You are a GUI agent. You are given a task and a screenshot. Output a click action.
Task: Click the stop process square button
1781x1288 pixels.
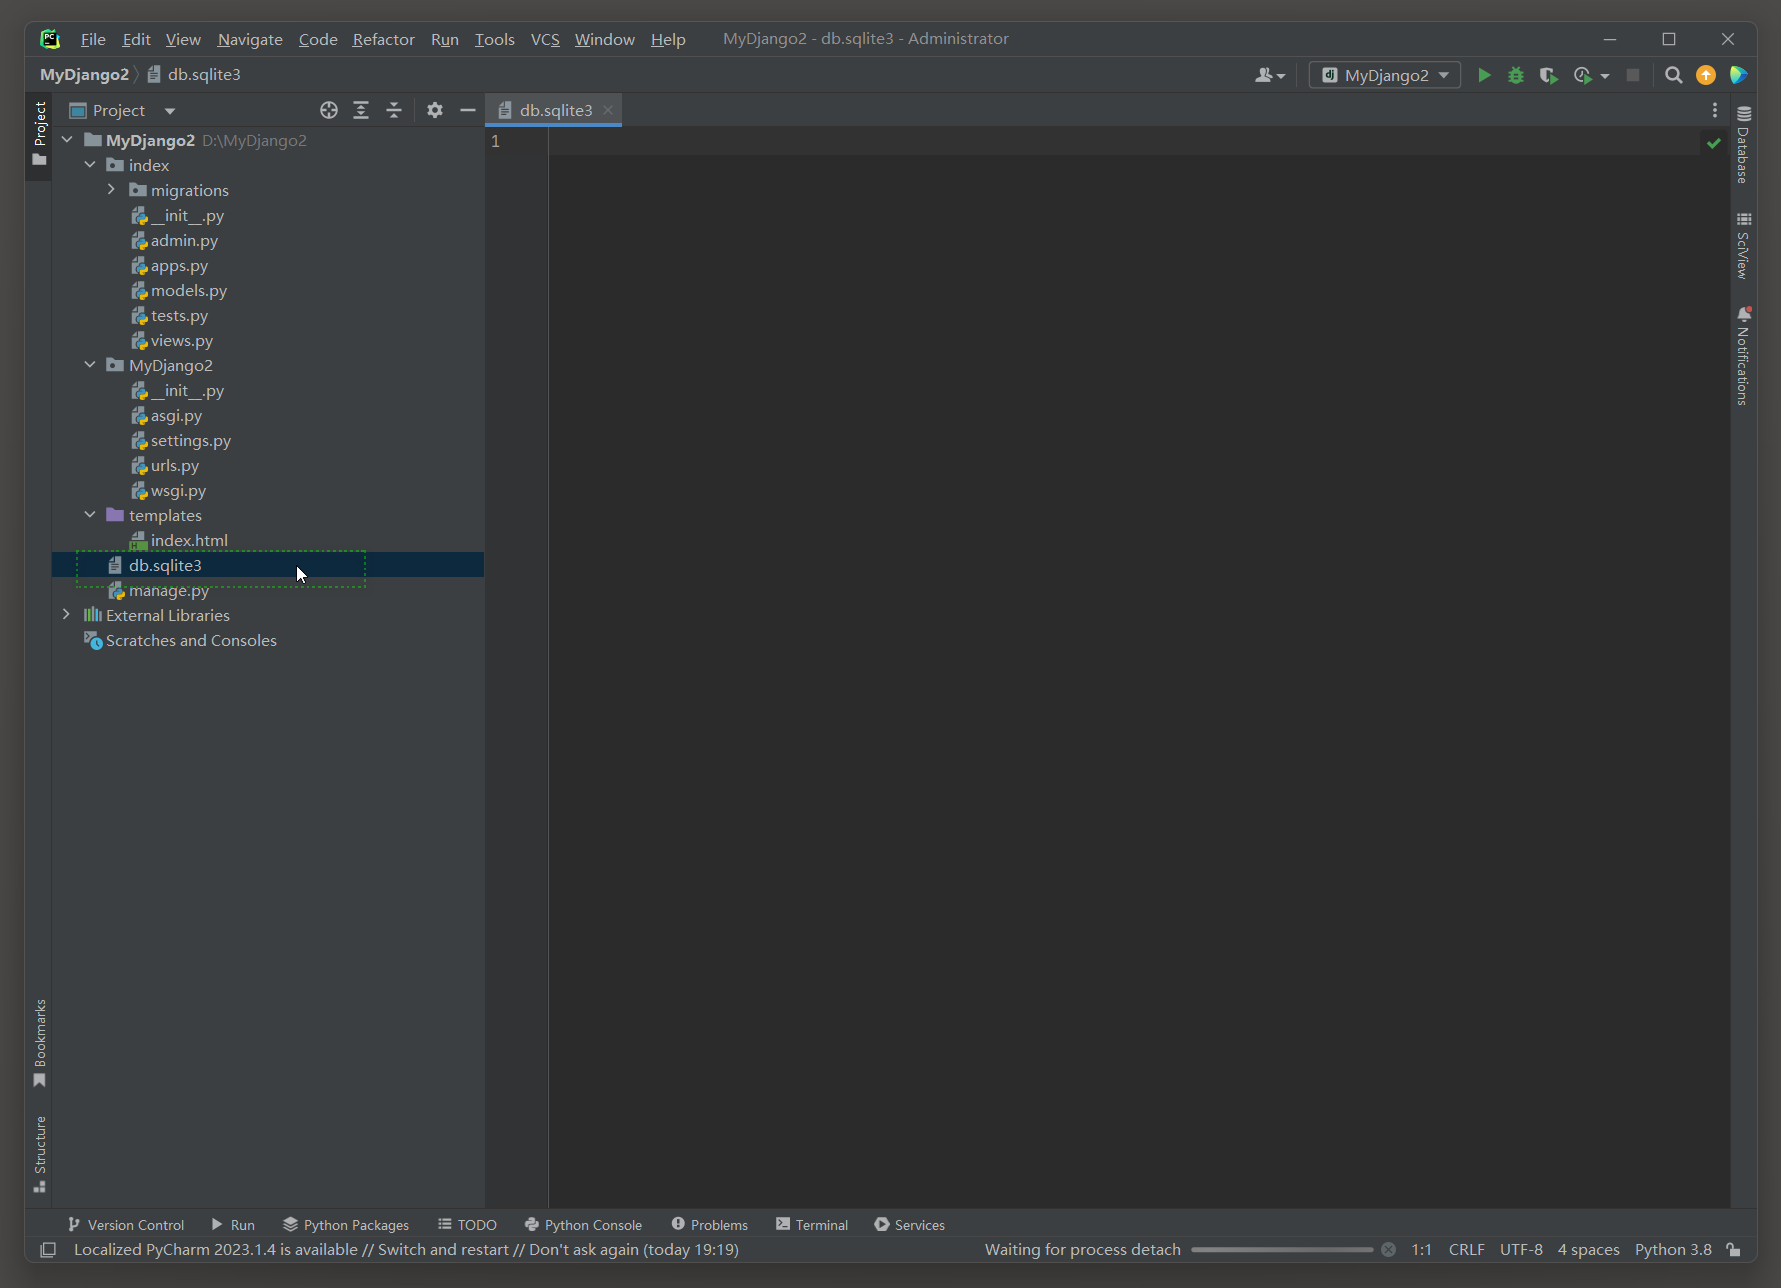pos(1633,75)
